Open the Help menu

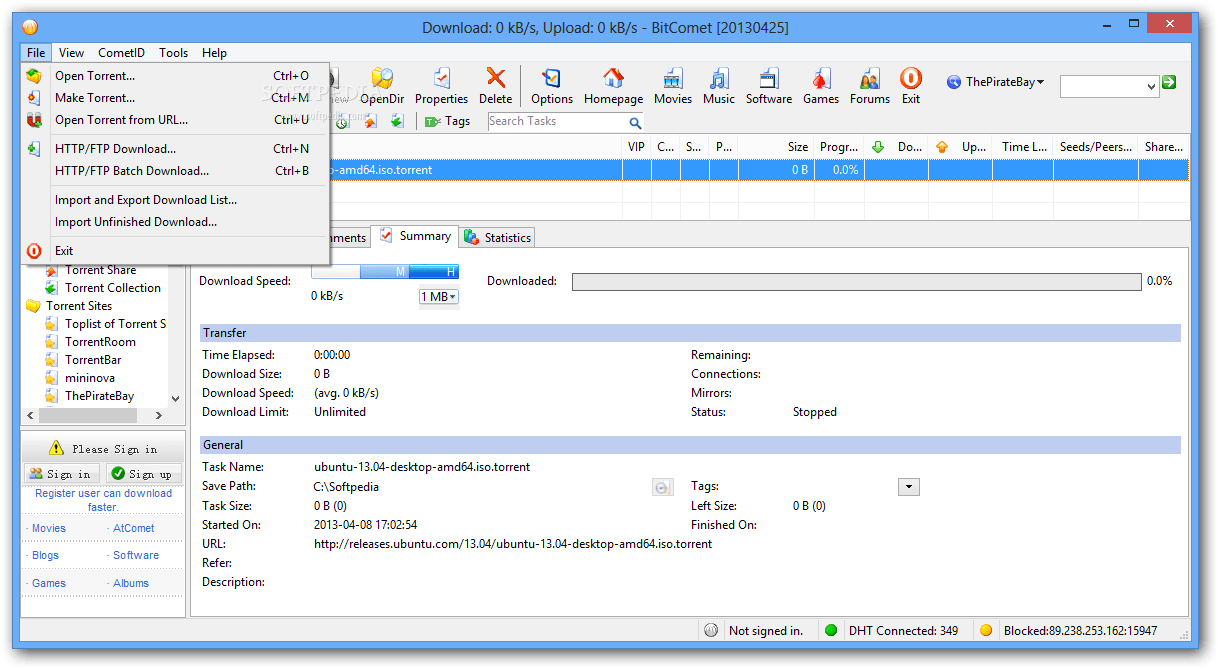pyautogui.click(x=214, y=53)
